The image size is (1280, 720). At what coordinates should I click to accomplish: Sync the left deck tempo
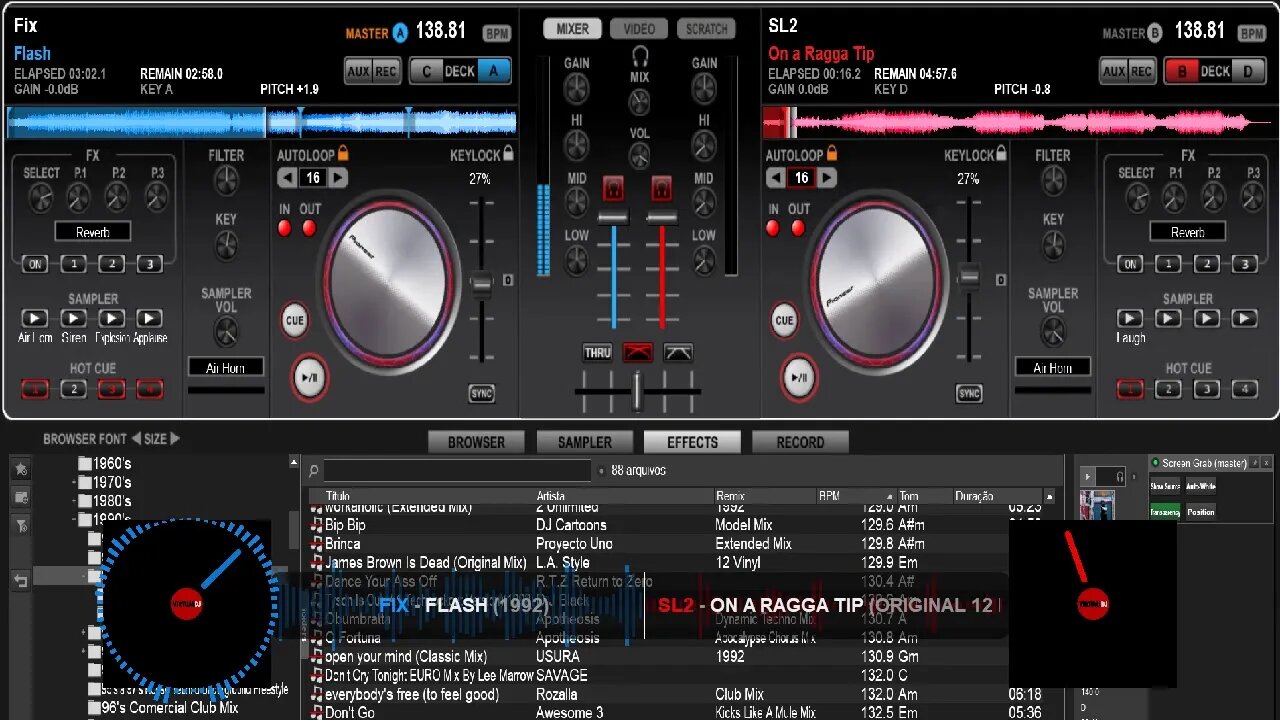(482, 393)
